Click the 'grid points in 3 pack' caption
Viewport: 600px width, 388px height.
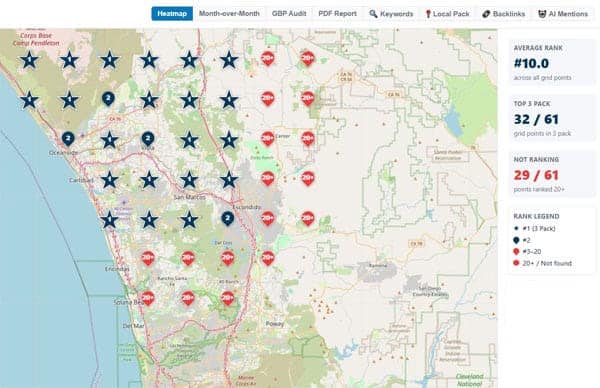pos(542,134)
